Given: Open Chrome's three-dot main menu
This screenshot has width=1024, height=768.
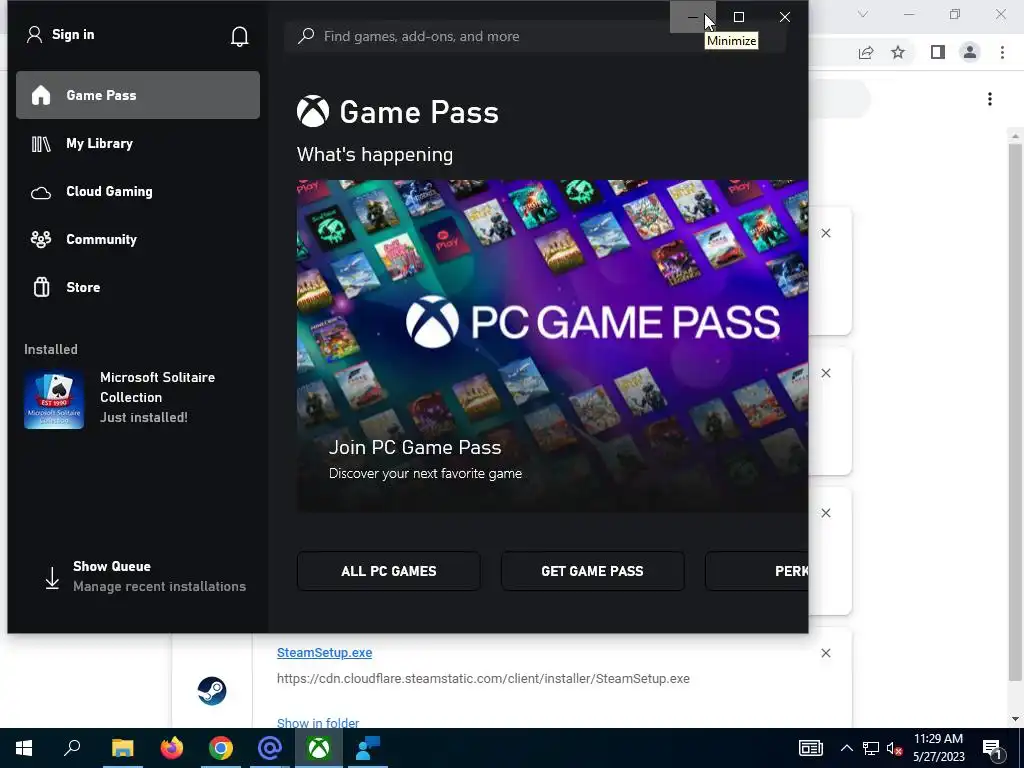Looking at the screenshot, I should 1002,52.
